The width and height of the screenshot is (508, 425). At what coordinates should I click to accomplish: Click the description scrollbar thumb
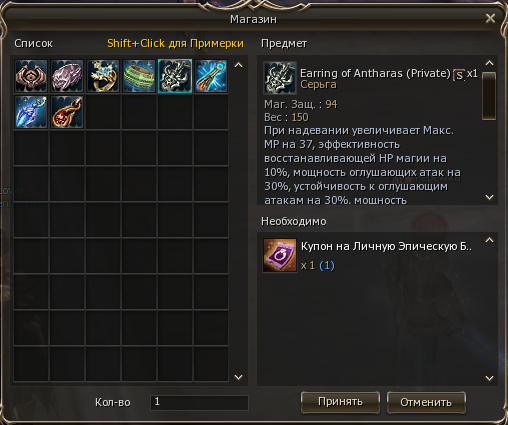point(489,96)
